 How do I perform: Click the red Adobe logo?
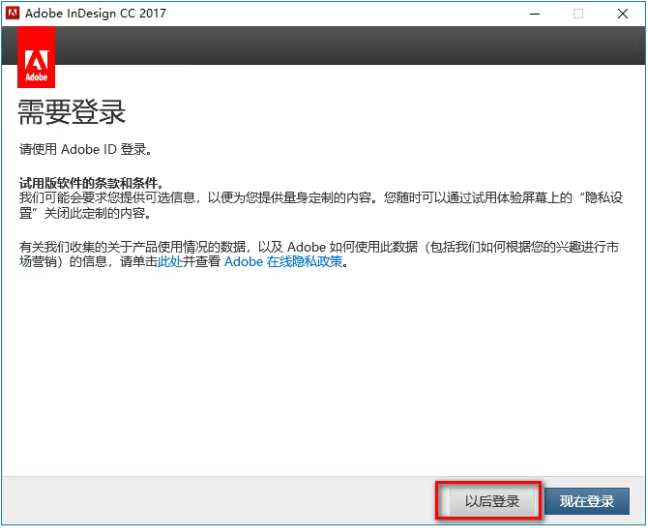click(x=36, y=58)
